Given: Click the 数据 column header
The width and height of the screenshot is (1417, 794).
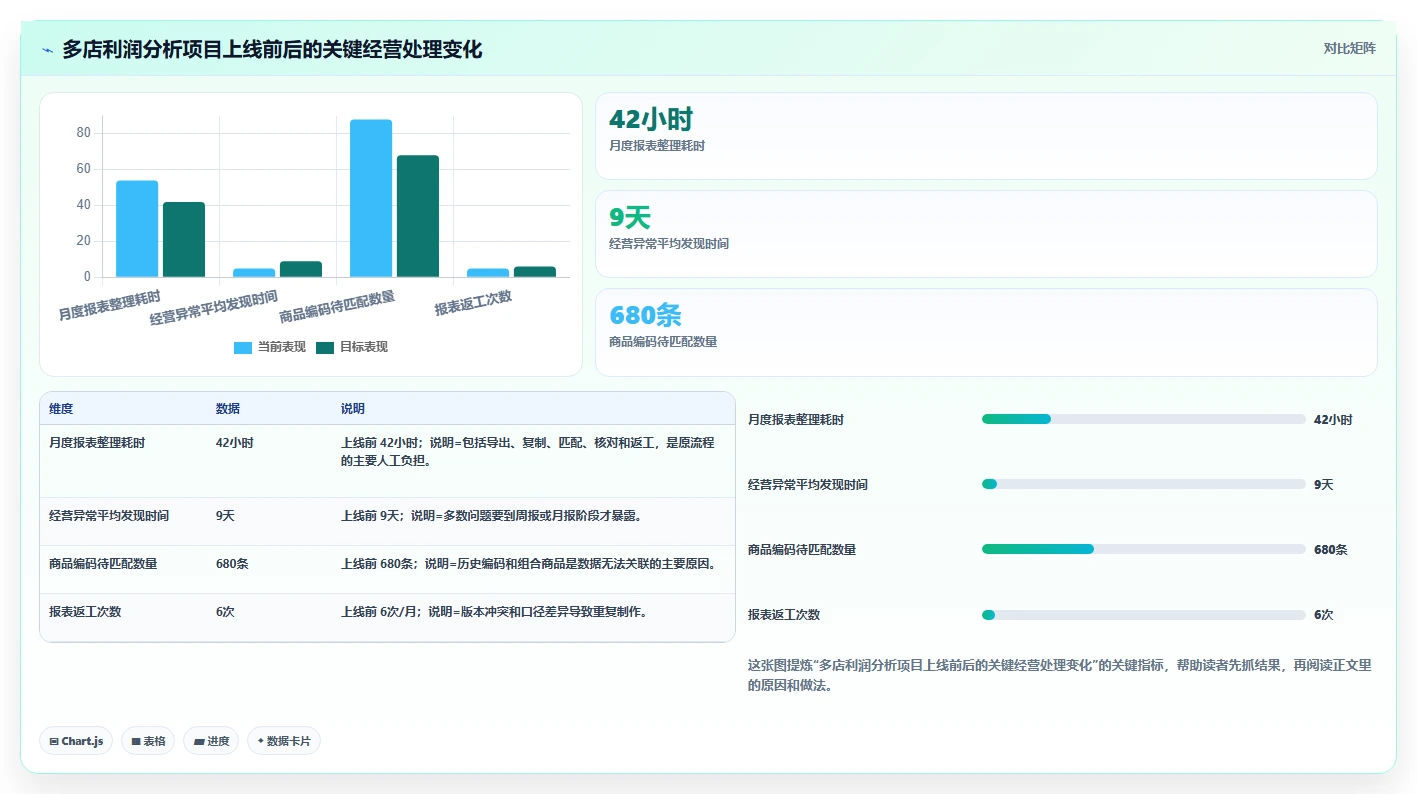Looking at the screenshot, I should [228, 409].
